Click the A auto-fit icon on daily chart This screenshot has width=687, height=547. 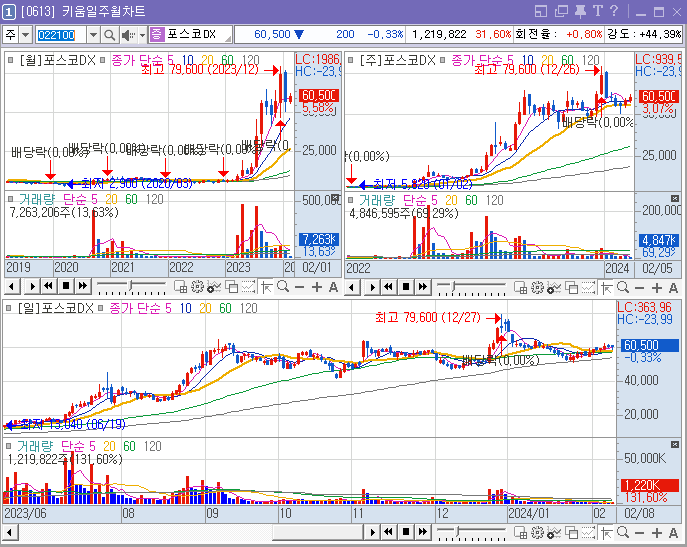click(x=673, y=533)
